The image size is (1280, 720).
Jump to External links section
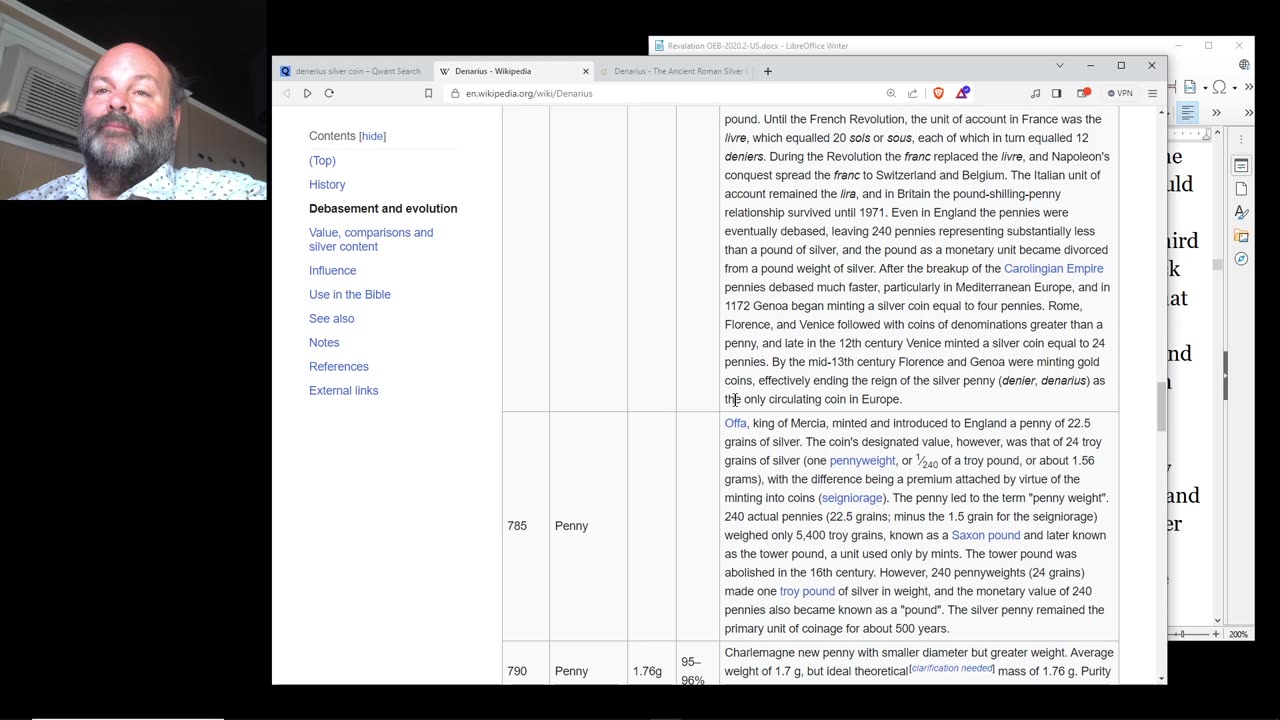click(x=343, y=390)
